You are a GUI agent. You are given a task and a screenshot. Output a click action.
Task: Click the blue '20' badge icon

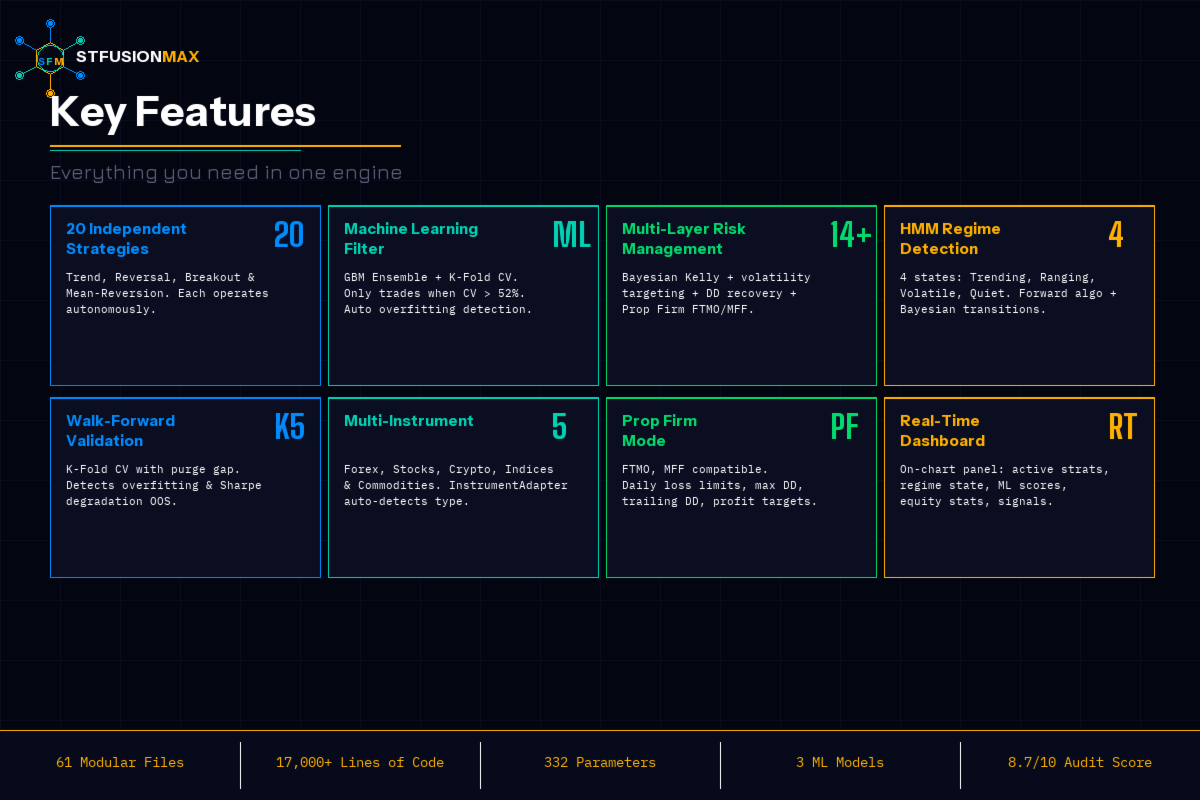tap(289, 234)
